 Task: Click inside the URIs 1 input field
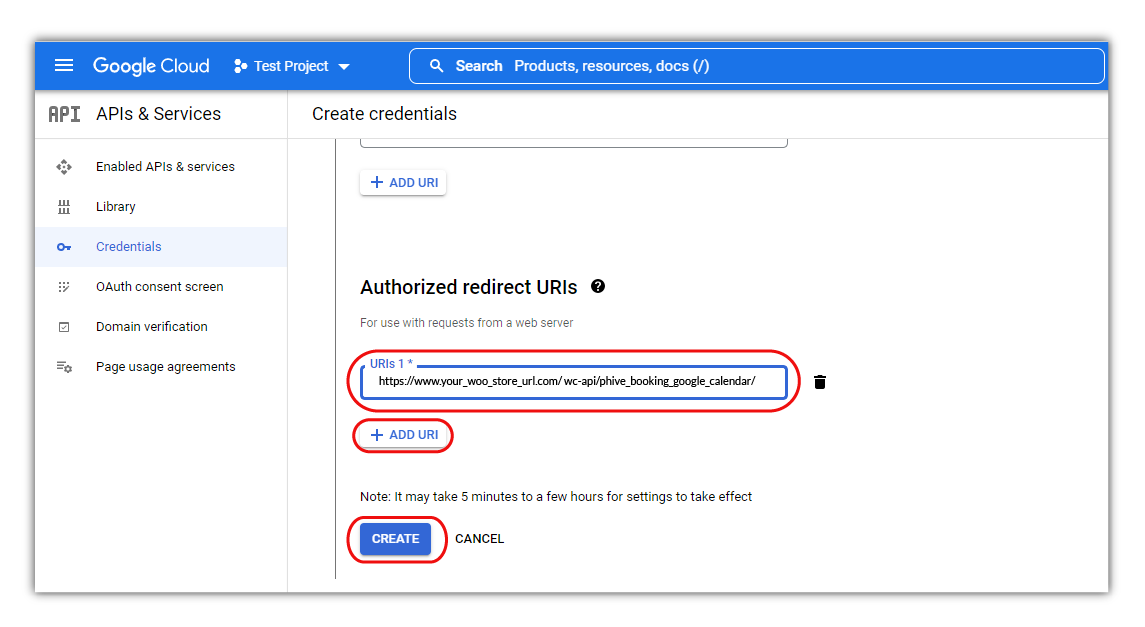(573, 382)
